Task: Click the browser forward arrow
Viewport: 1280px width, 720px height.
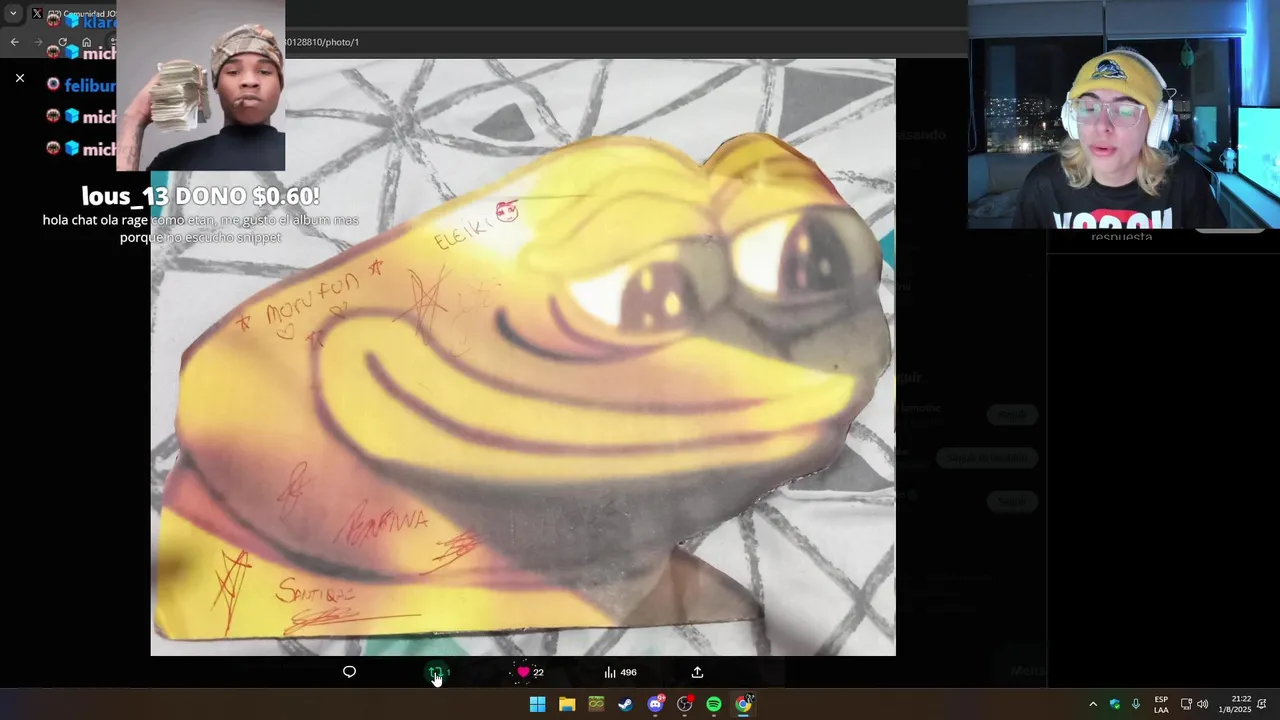Action: (38, 42)
